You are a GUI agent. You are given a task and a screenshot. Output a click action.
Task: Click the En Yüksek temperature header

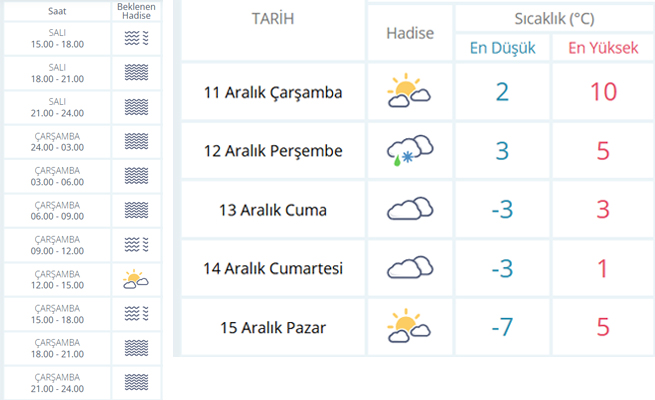[603, 48]
